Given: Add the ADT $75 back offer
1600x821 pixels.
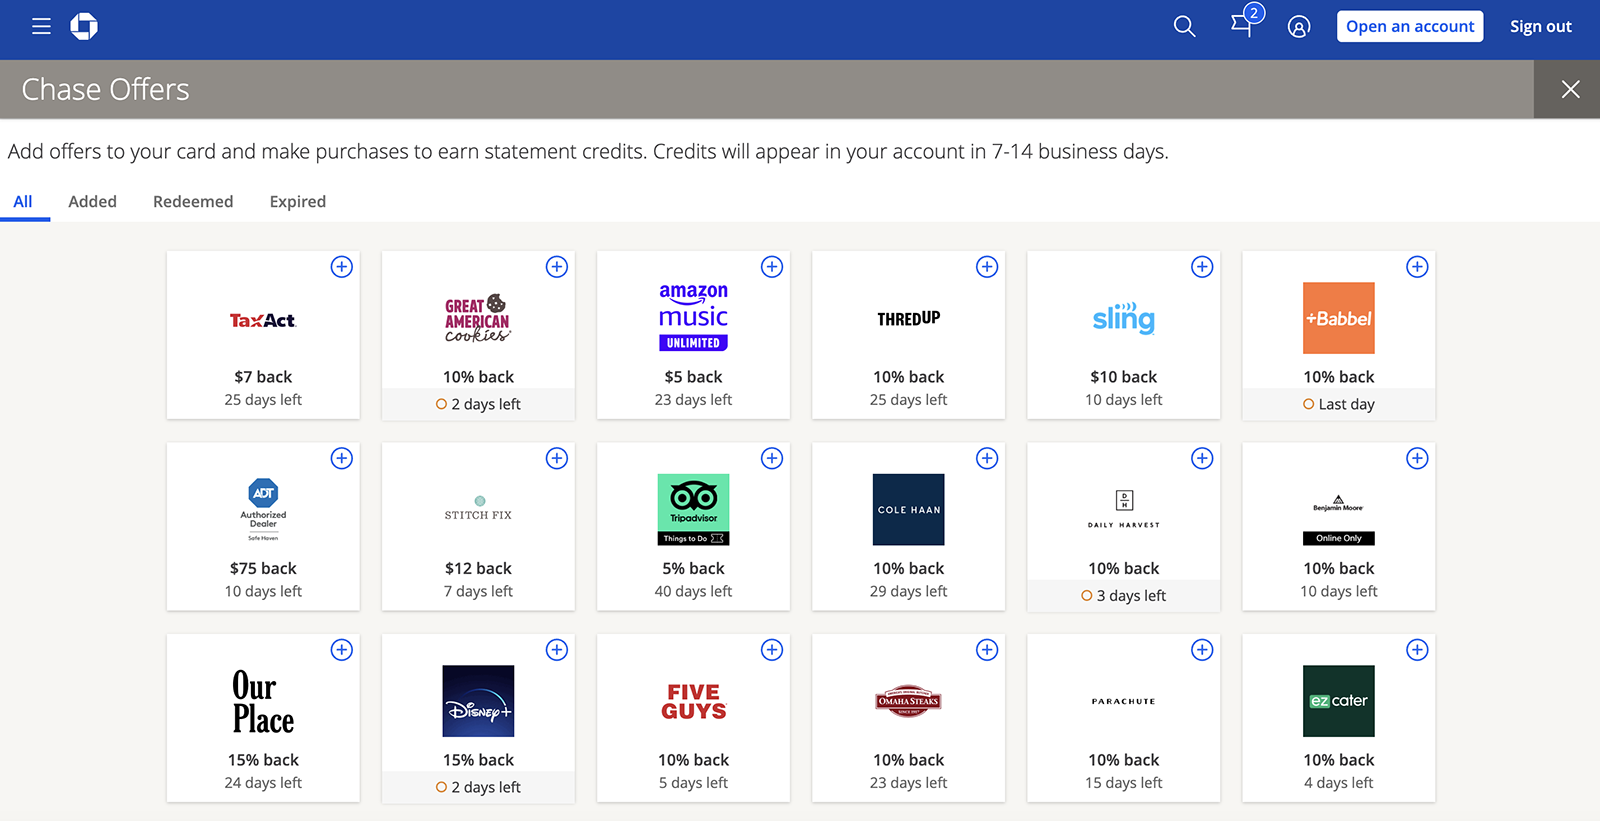Looking at the screenshot, I should coord(342,458).
